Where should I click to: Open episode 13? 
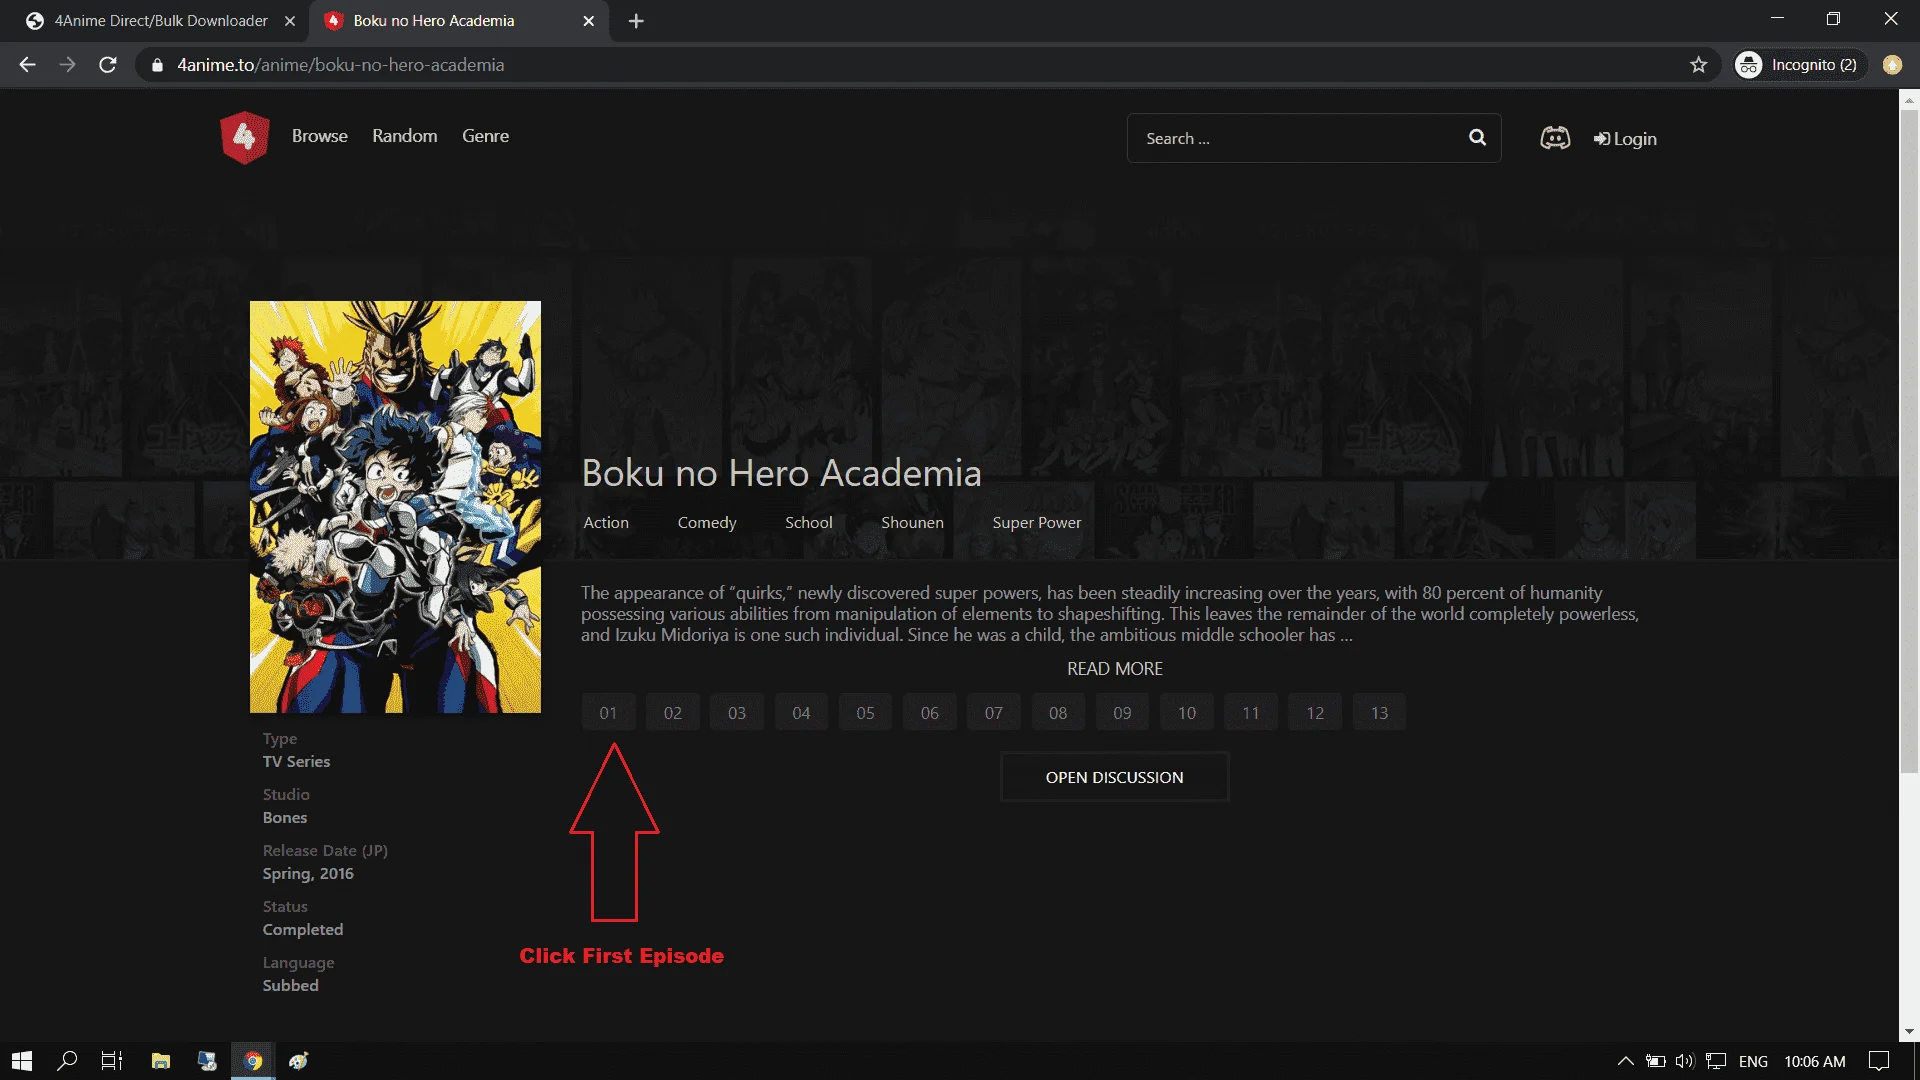pos(1379,713)
